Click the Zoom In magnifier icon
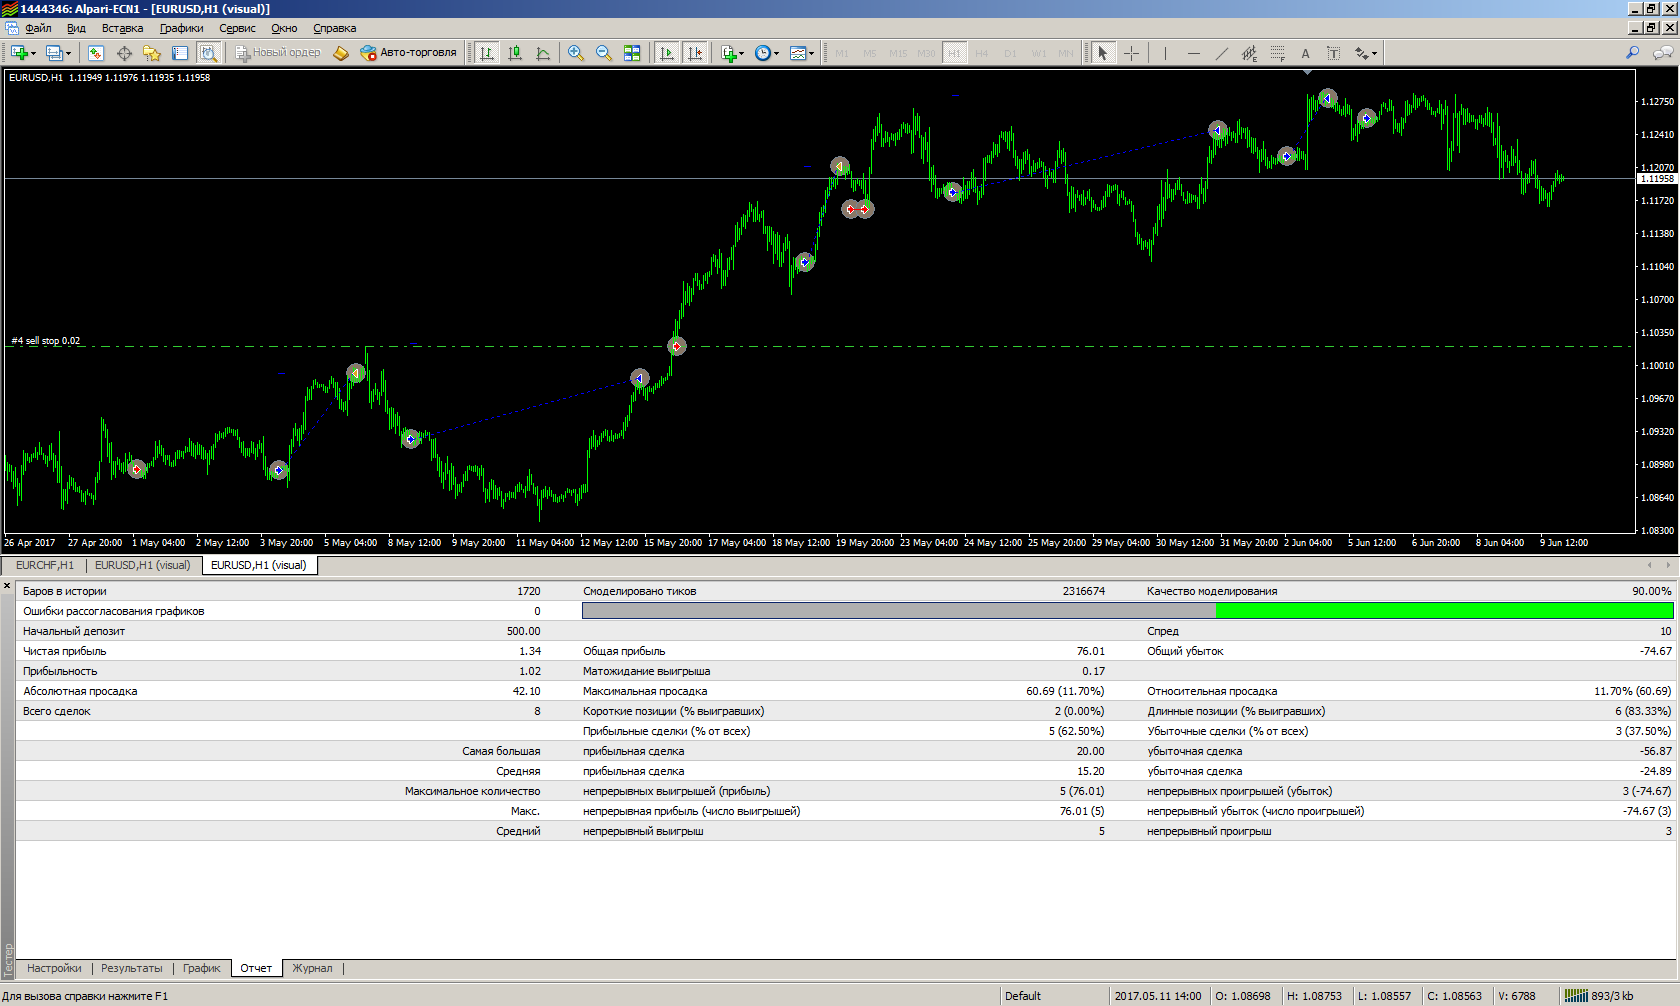The height and width of the screenshot is (1006, 1680). [575, 53]
